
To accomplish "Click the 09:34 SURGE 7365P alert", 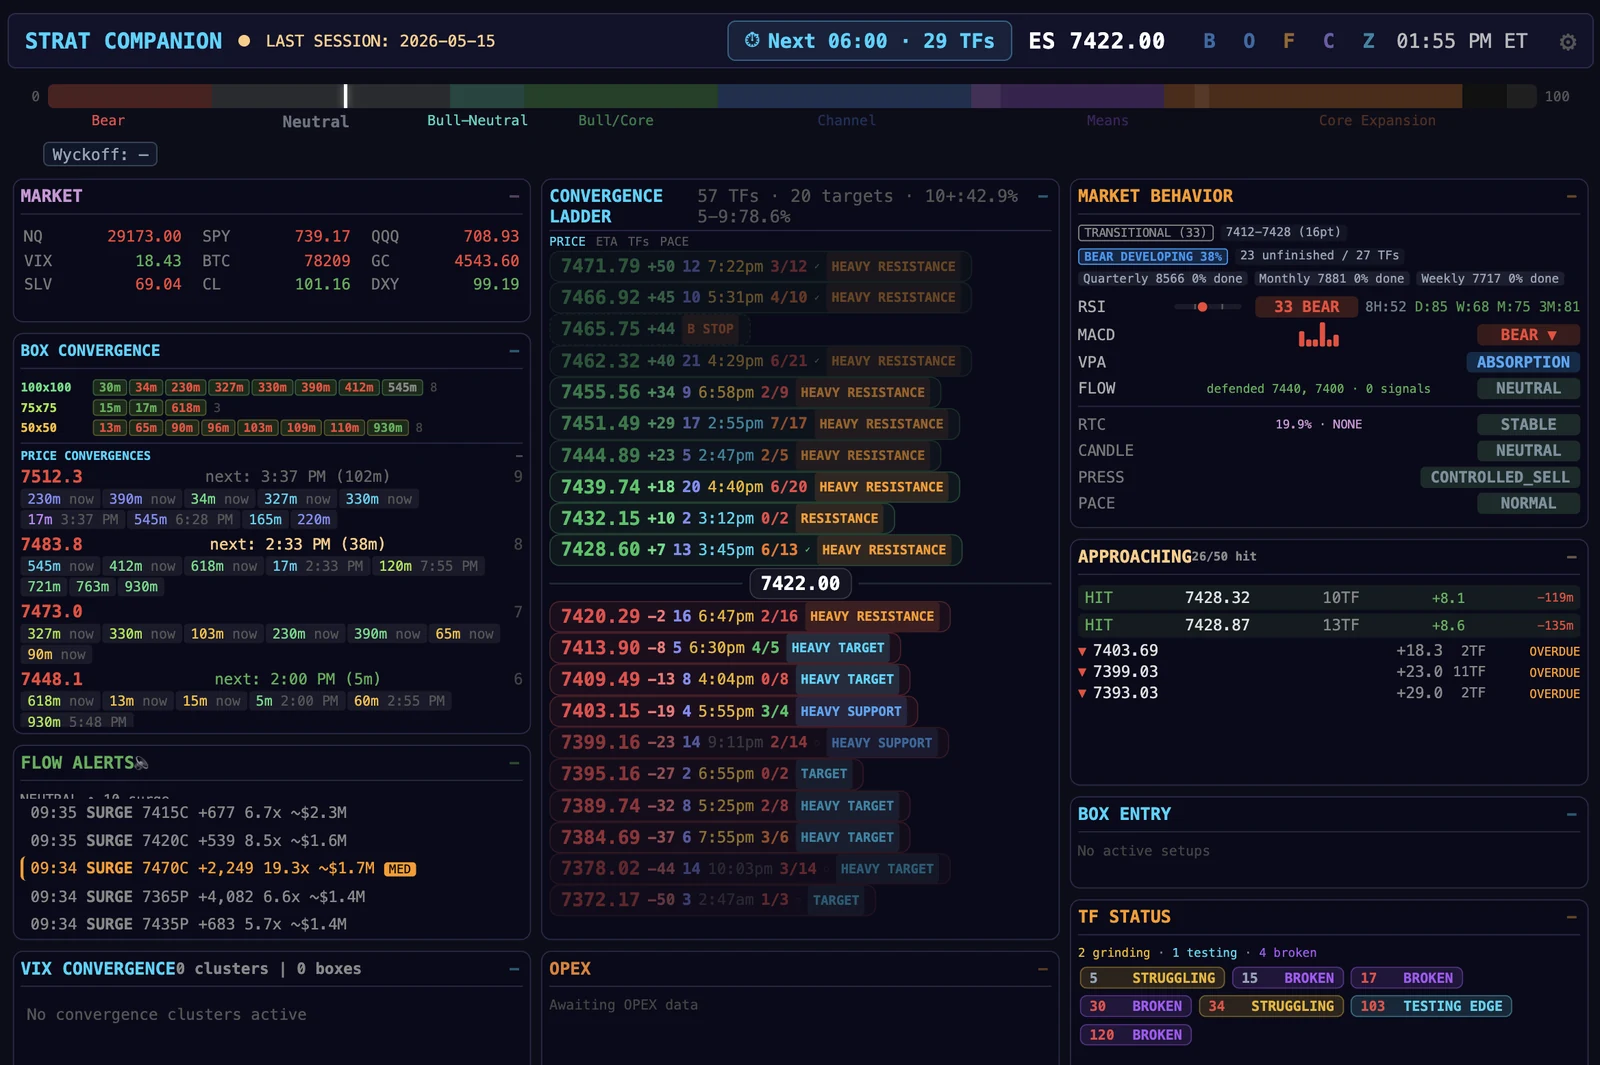I will (x=198, y=897).
